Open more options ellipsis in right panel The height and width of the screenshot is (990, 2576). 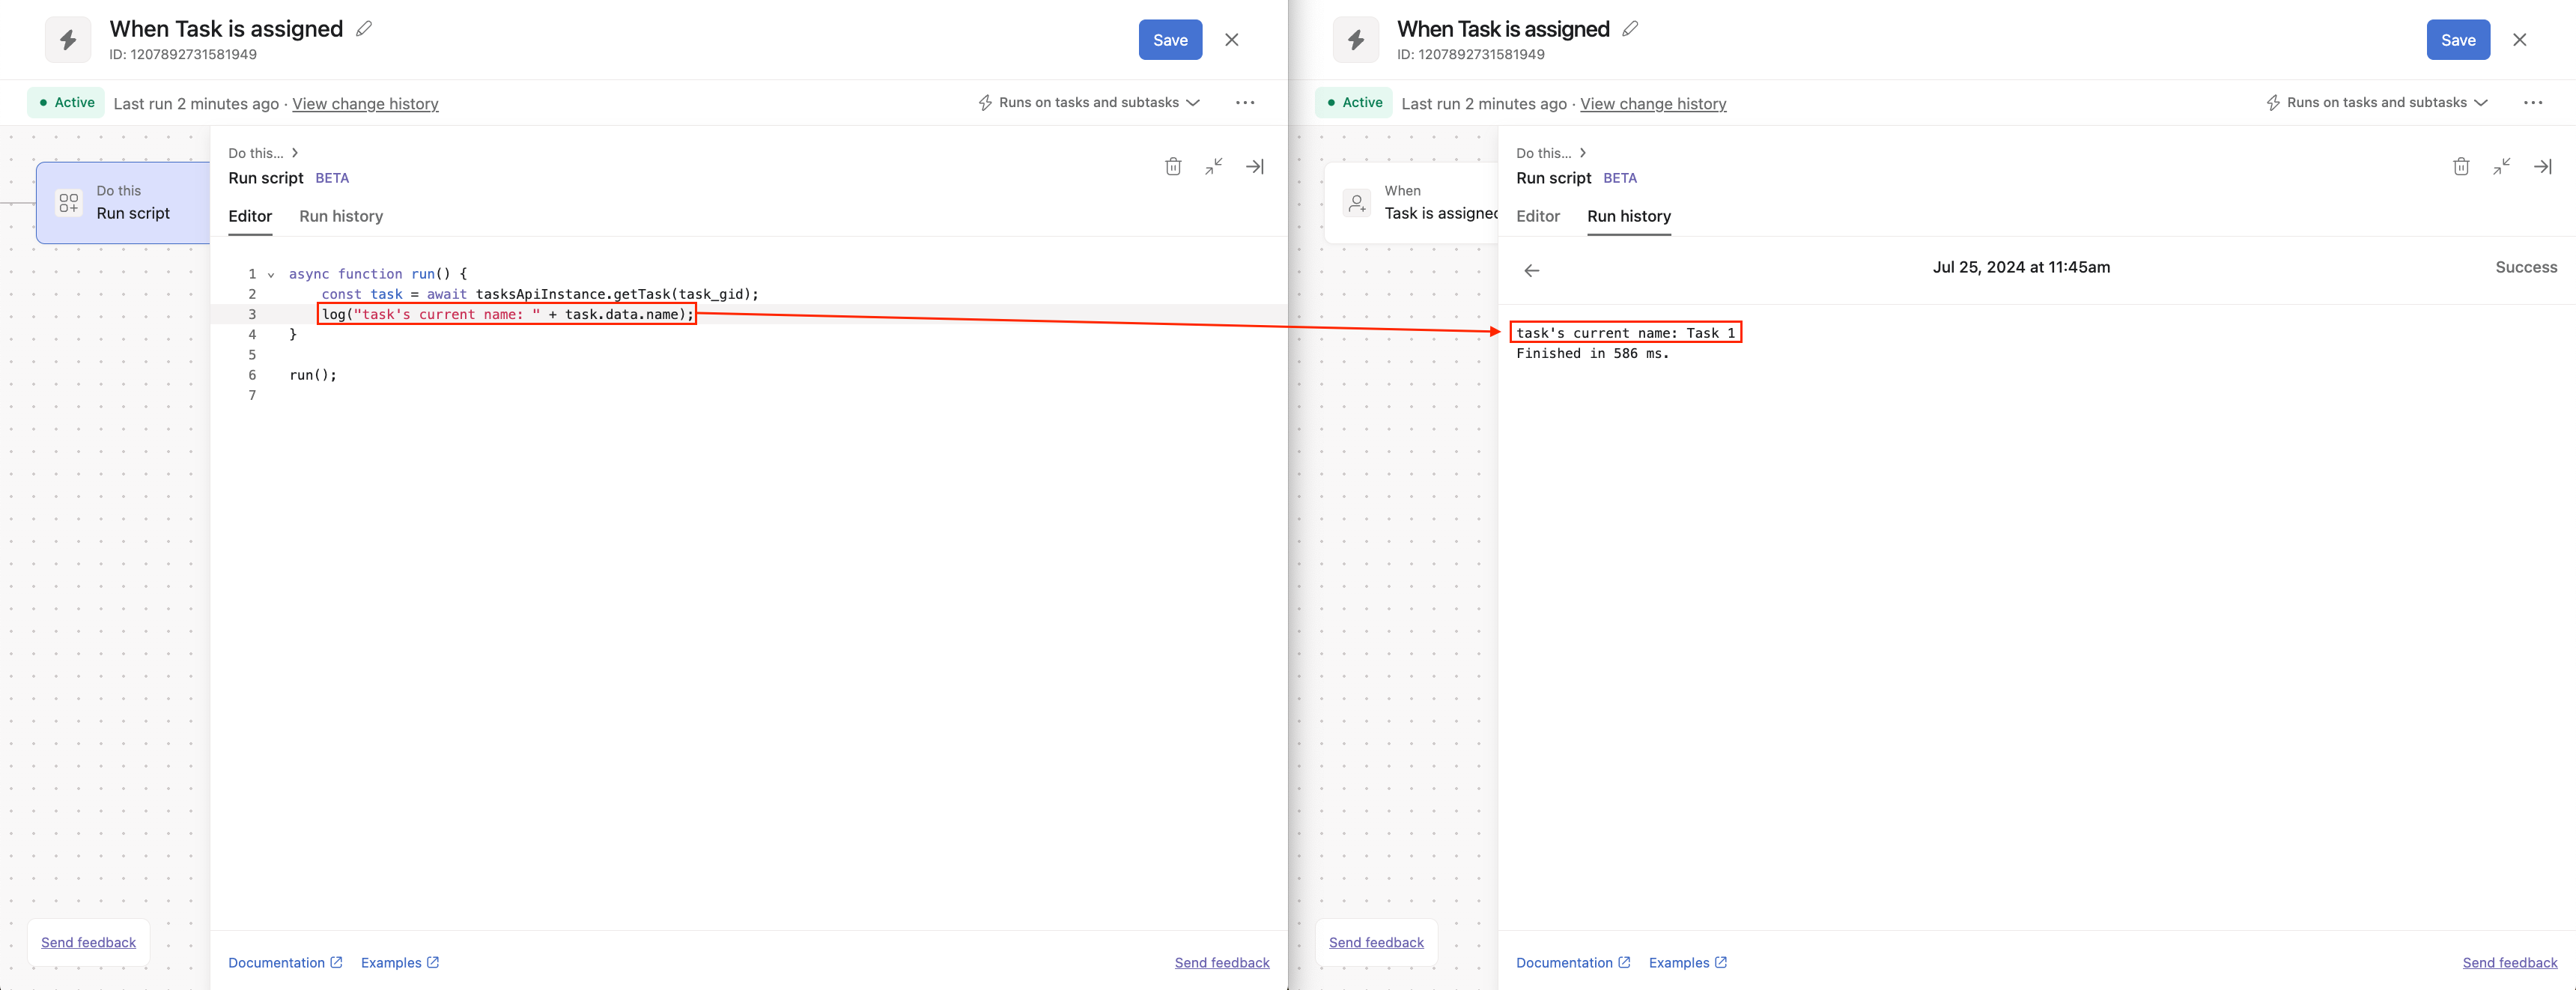pyautogui.click(x=2533, y=103)
